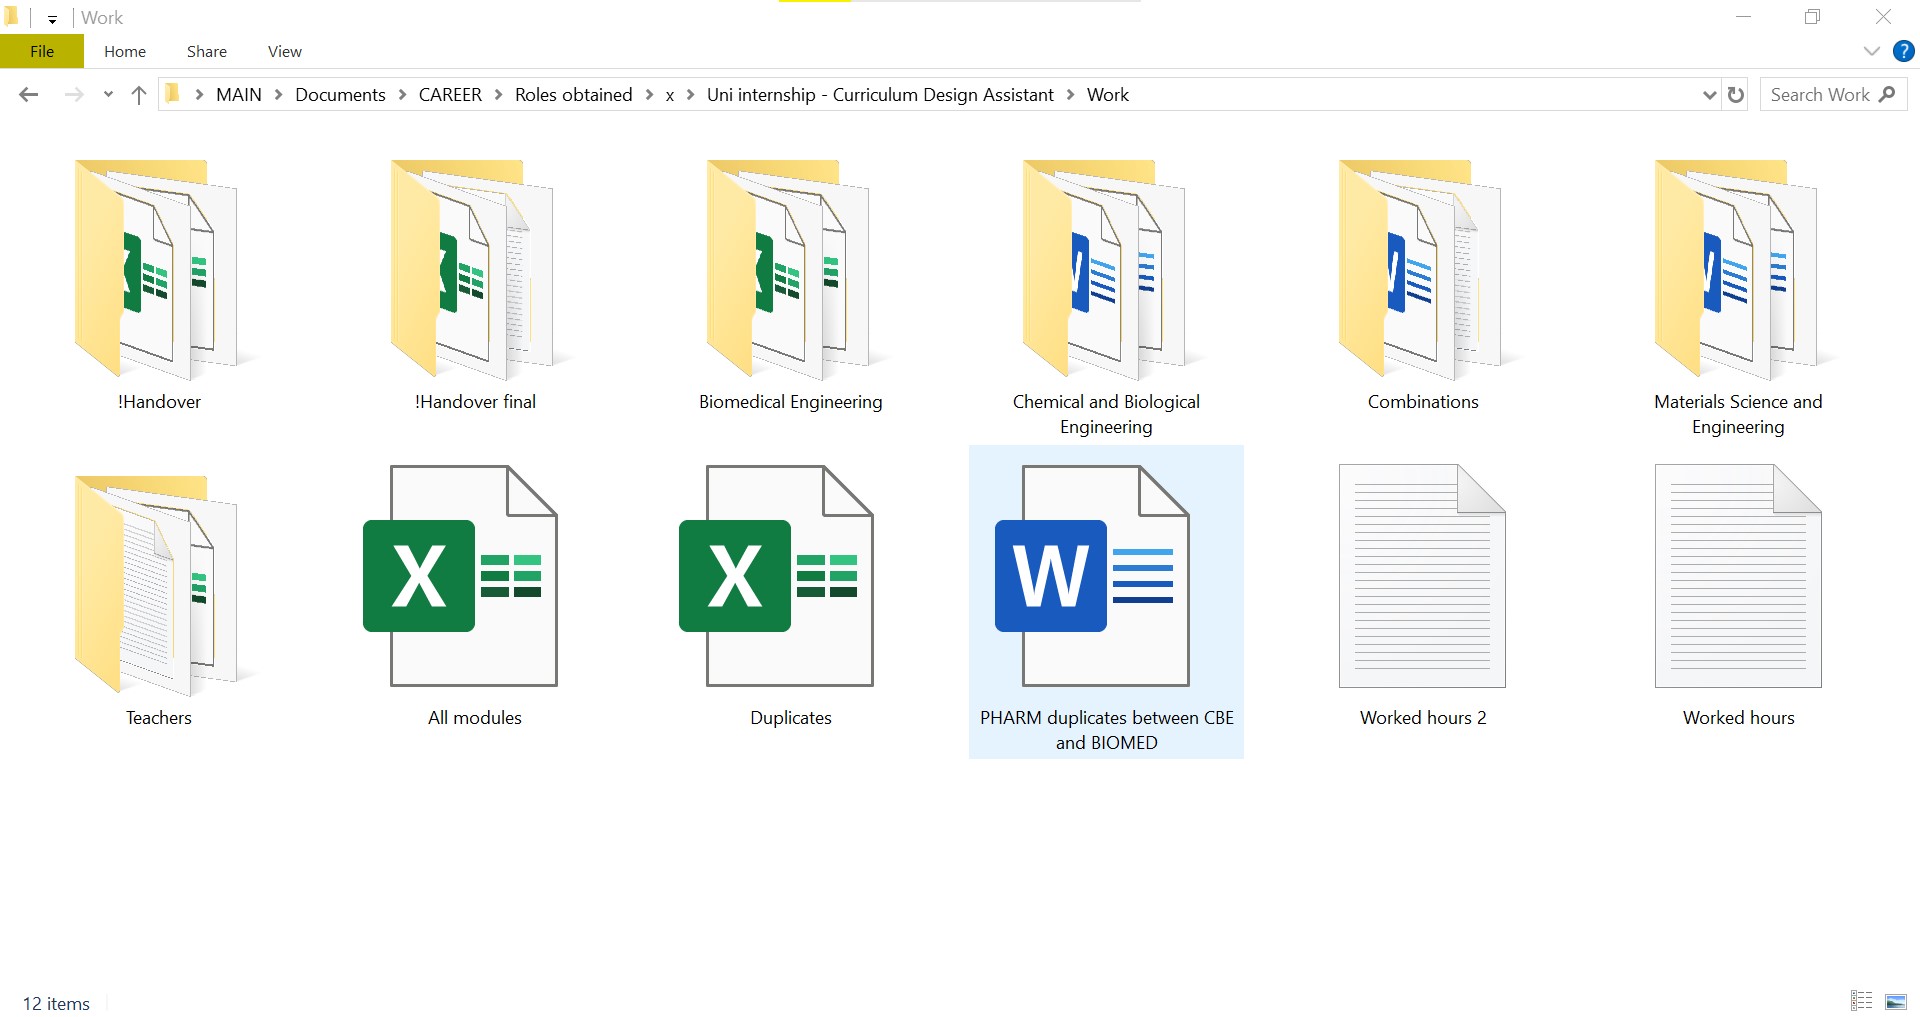Open the Share ribbon tab
This screenshot has height=1017, width=1920.
point(207,51)
